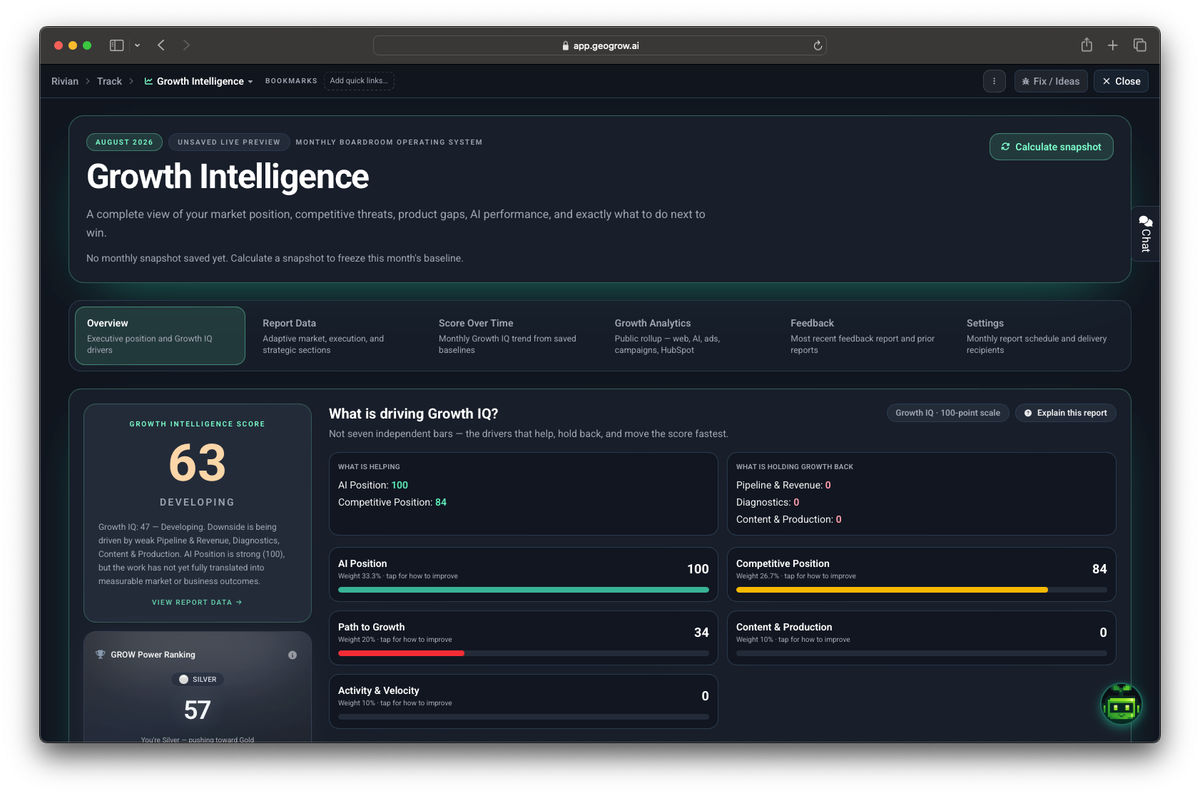Click the app.geogrow.ai address bar
Image resolution: width=1200 pixels, height=795 pixels.
pos(600,45)
